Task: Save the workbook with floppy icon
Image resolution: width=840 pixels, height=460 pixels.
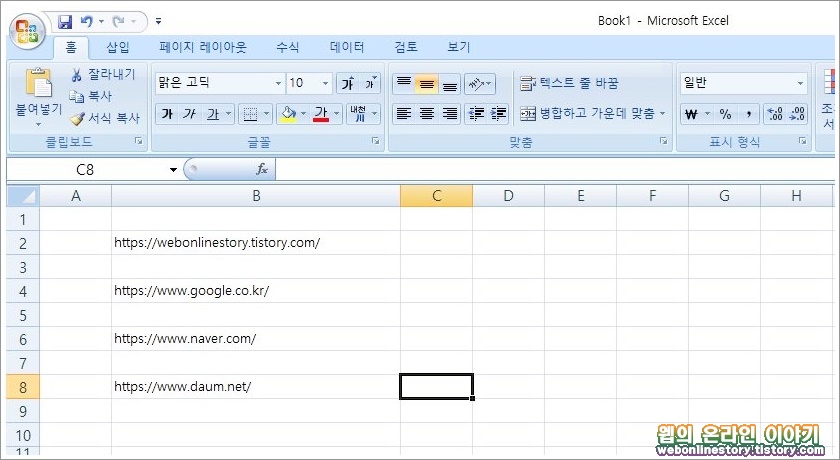Action: tap(65, 22)
